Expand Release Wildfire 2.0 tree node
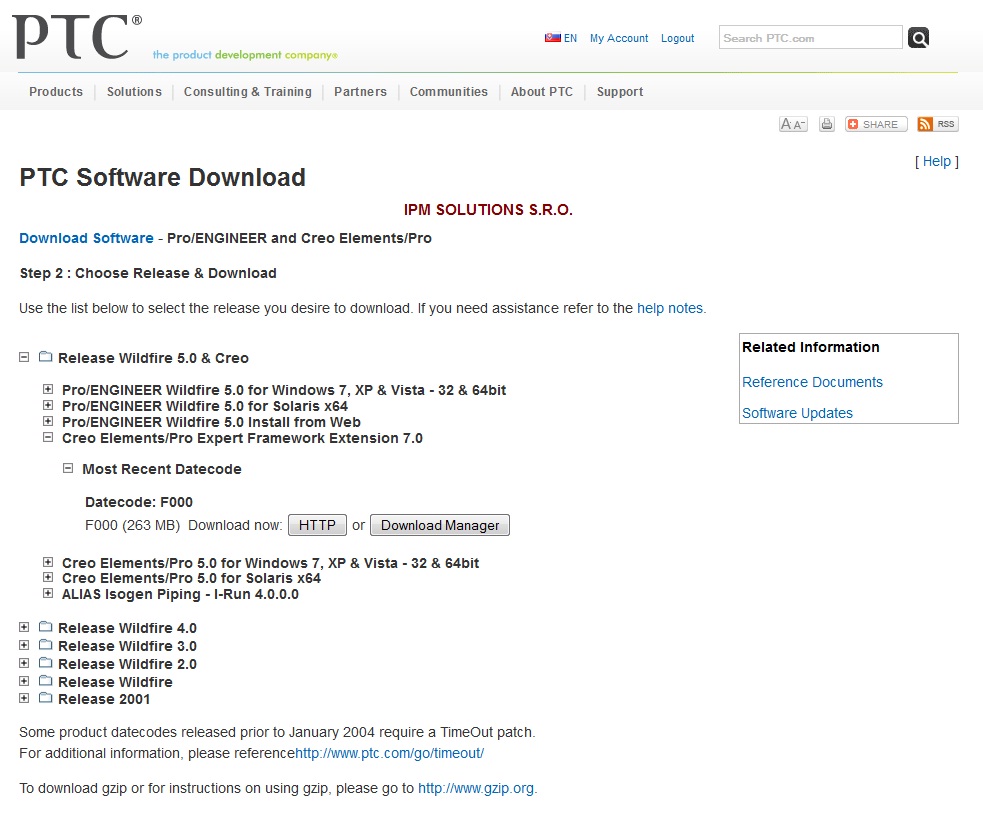The image size is (983, 815). (x=24, y=663)
